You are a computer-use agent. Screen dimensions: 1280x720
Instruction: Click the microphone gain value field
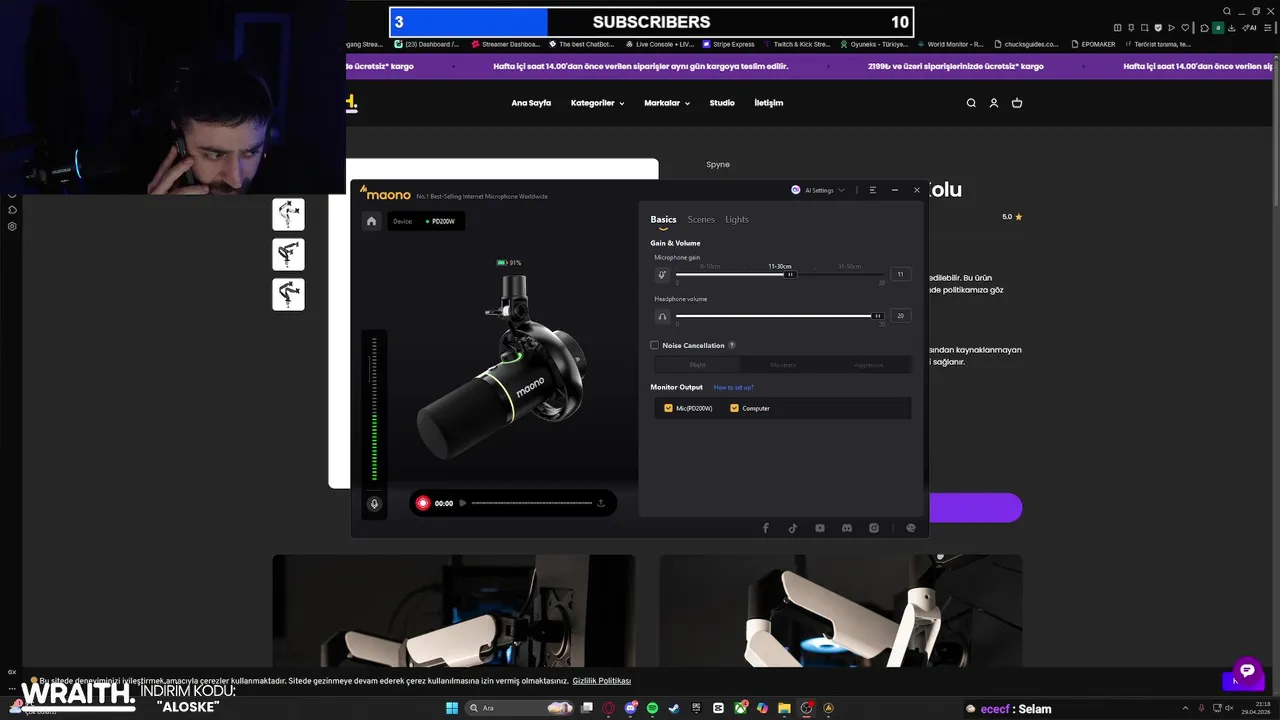click(900, 274)
